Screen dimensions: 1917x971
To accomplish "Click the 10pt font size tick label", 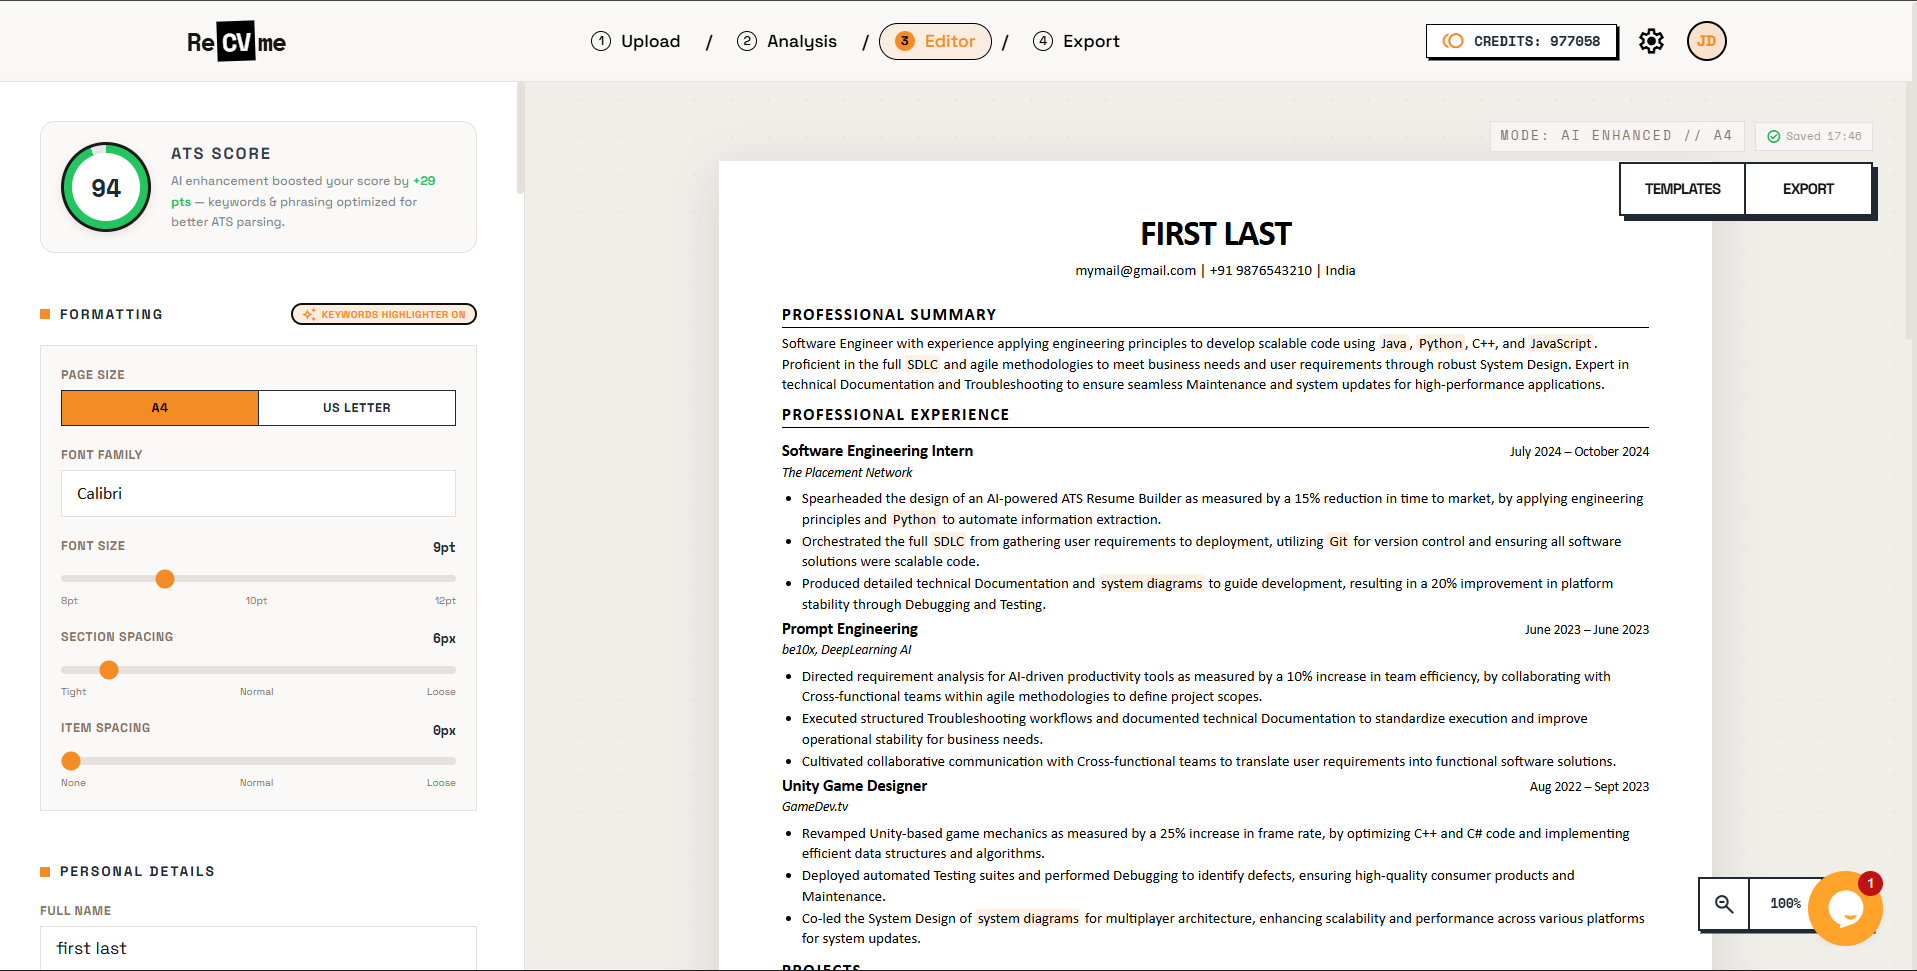I will point(256,601).
